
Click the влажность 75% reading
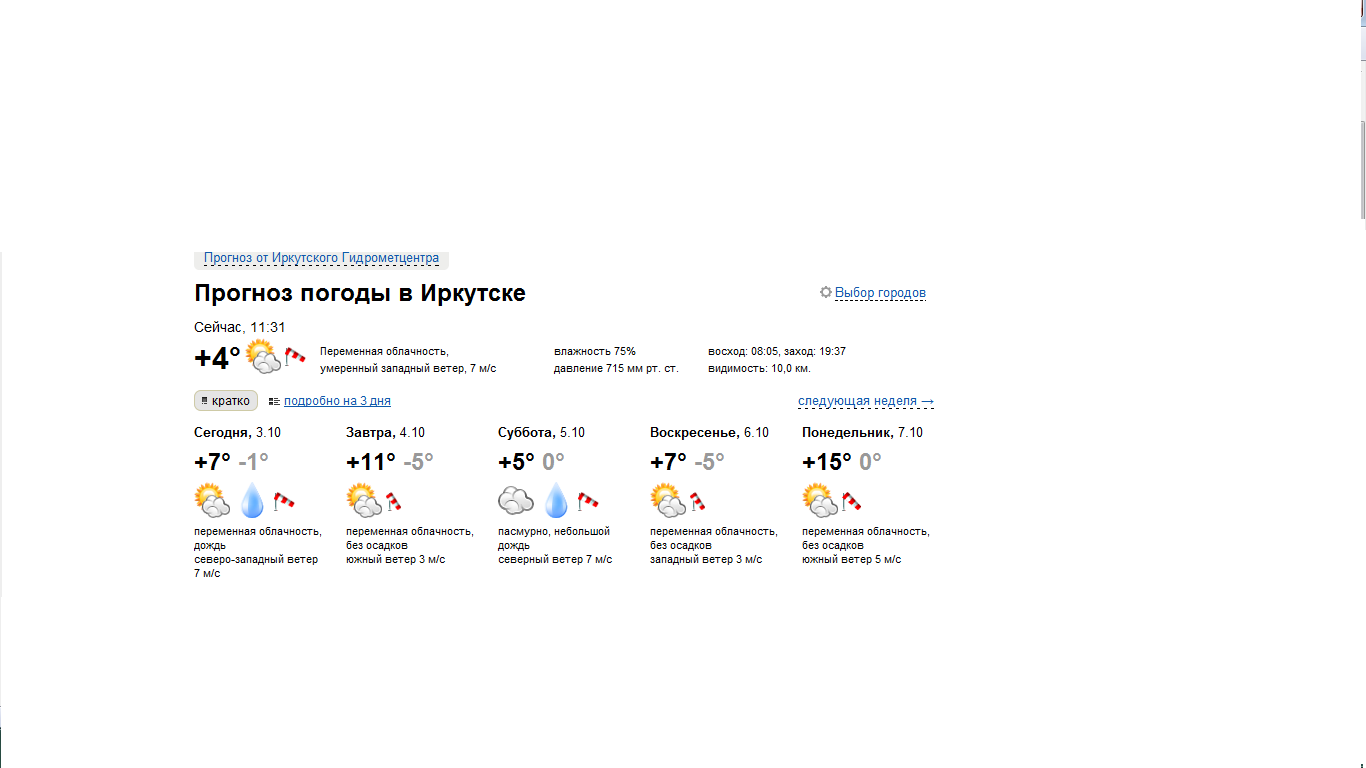coord(595,351)
